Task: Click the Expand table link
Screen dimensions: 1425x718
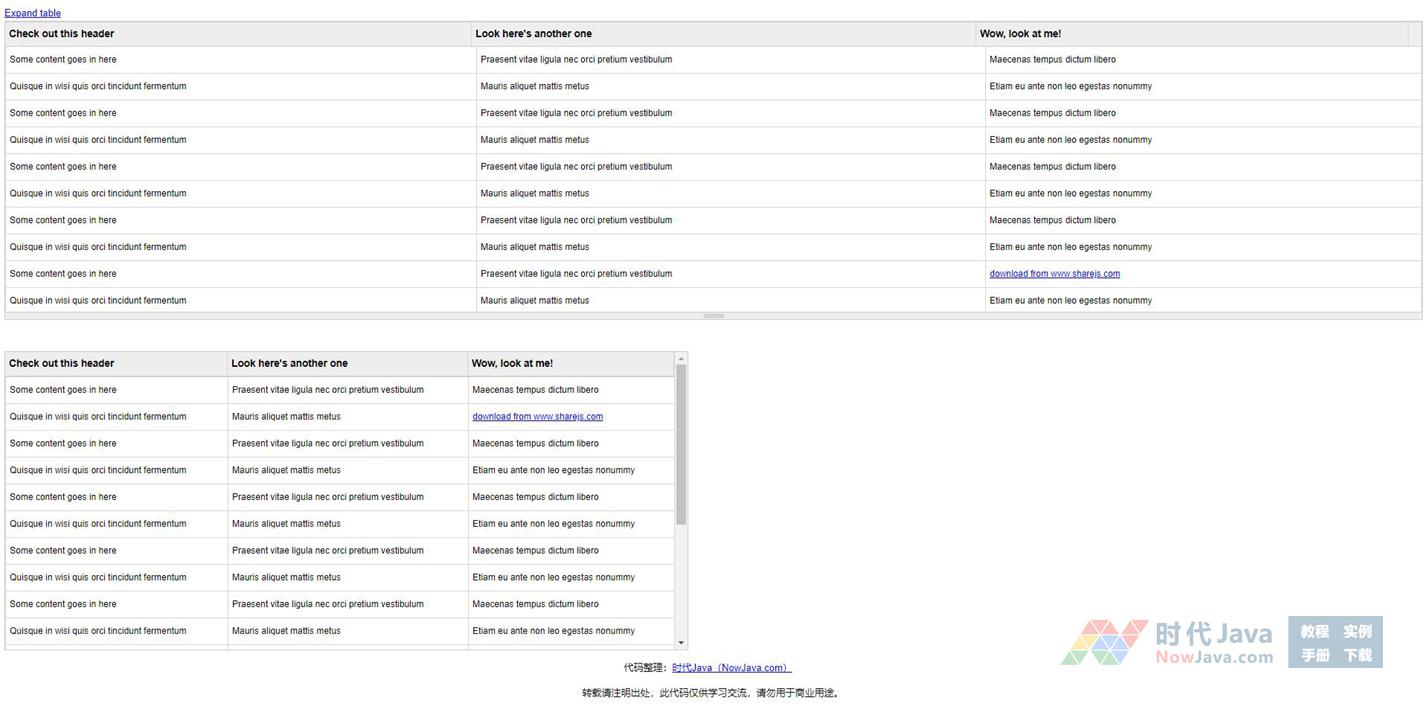Action: pyautogui.click(x=33, y=13)
